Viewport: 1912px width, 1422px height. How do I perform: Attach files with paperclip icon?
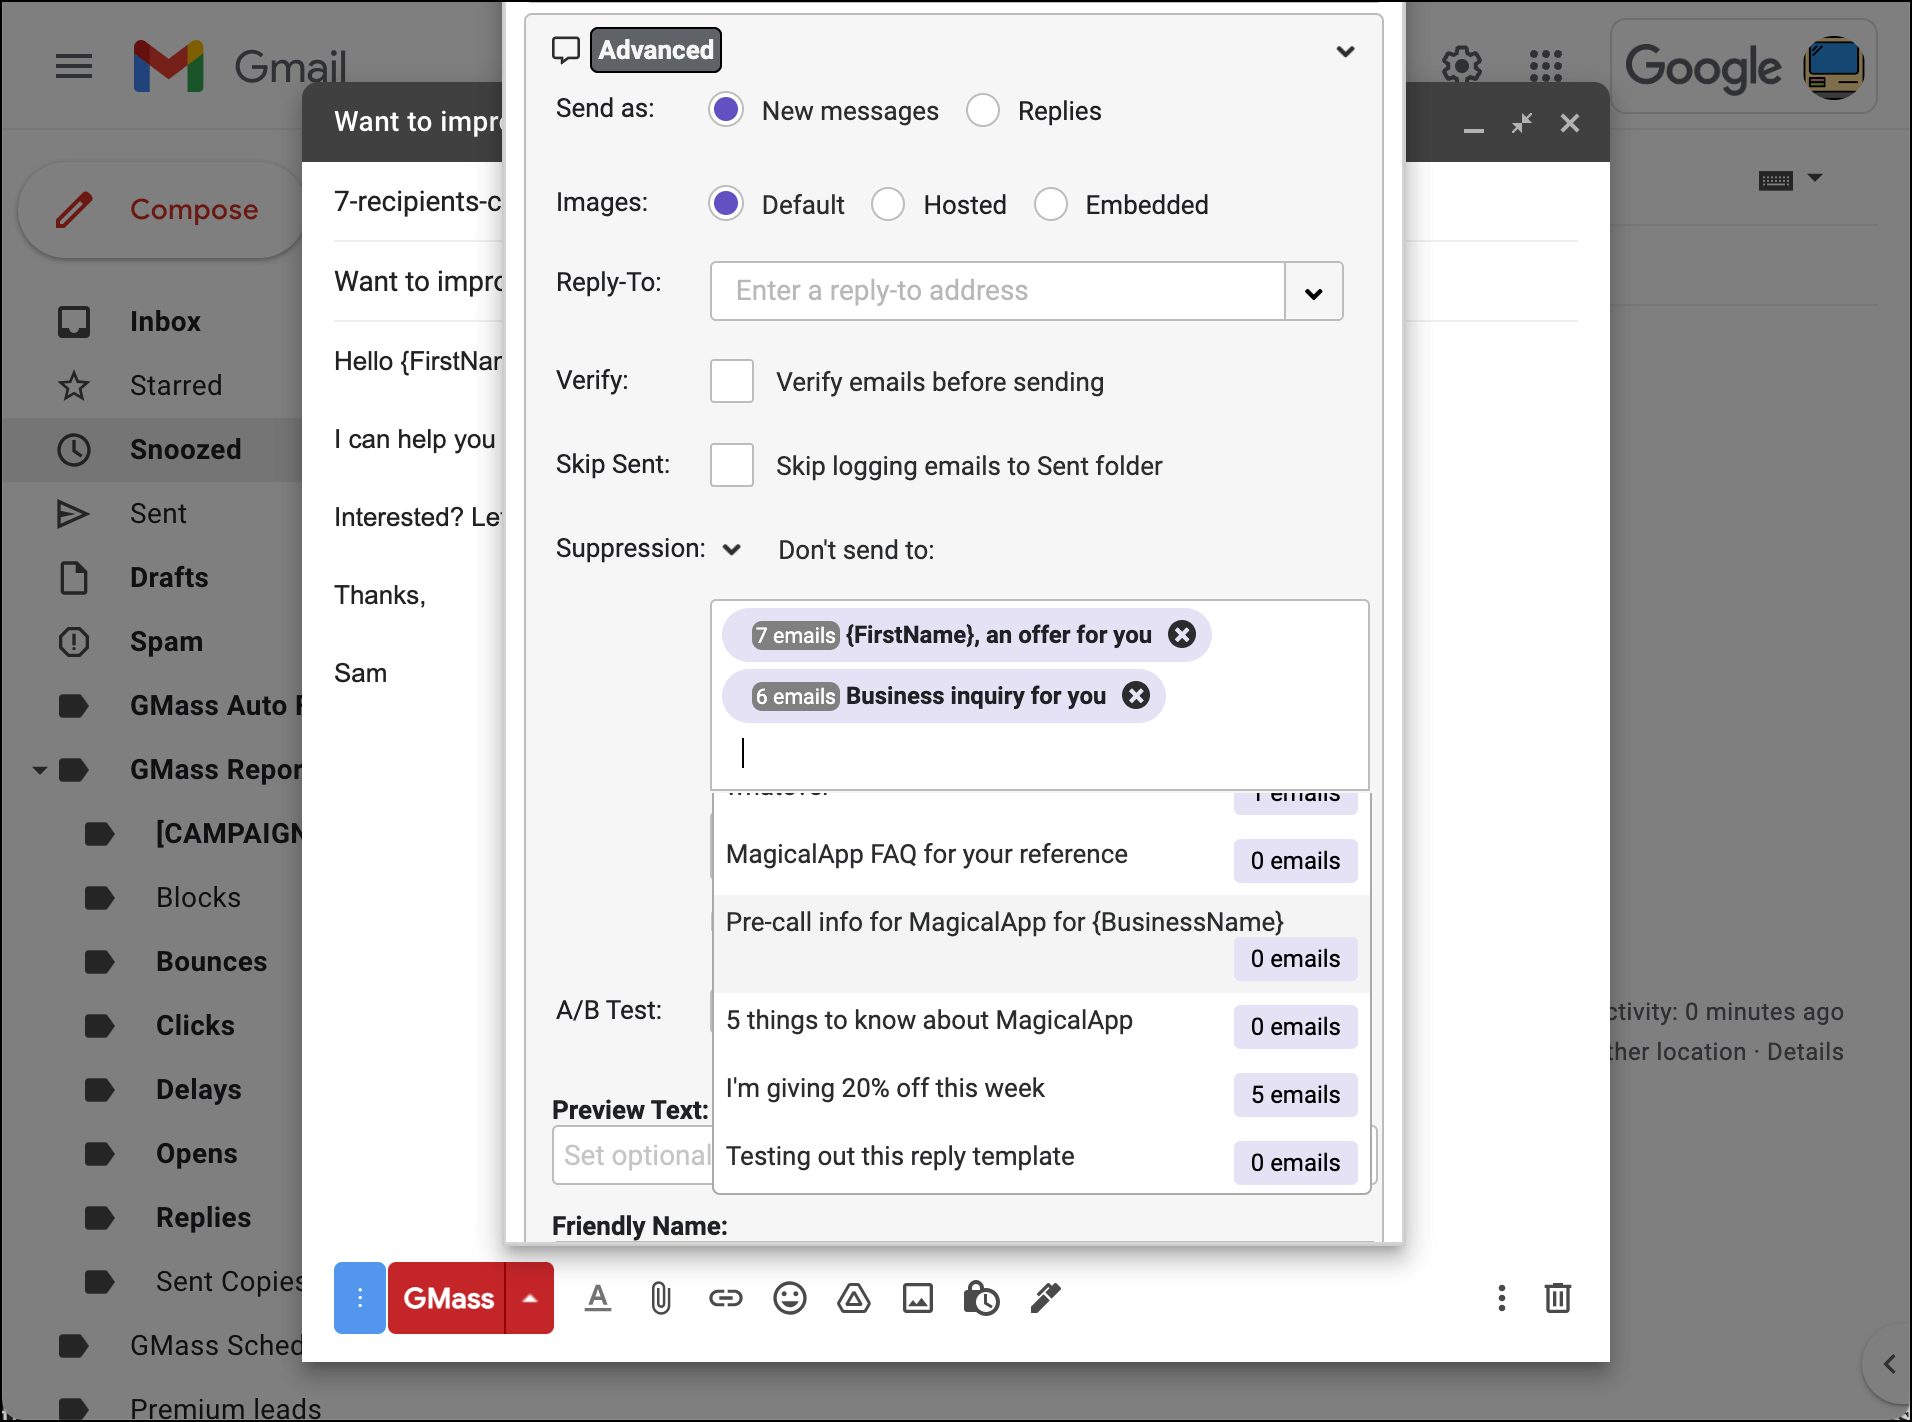(661, 1298)
